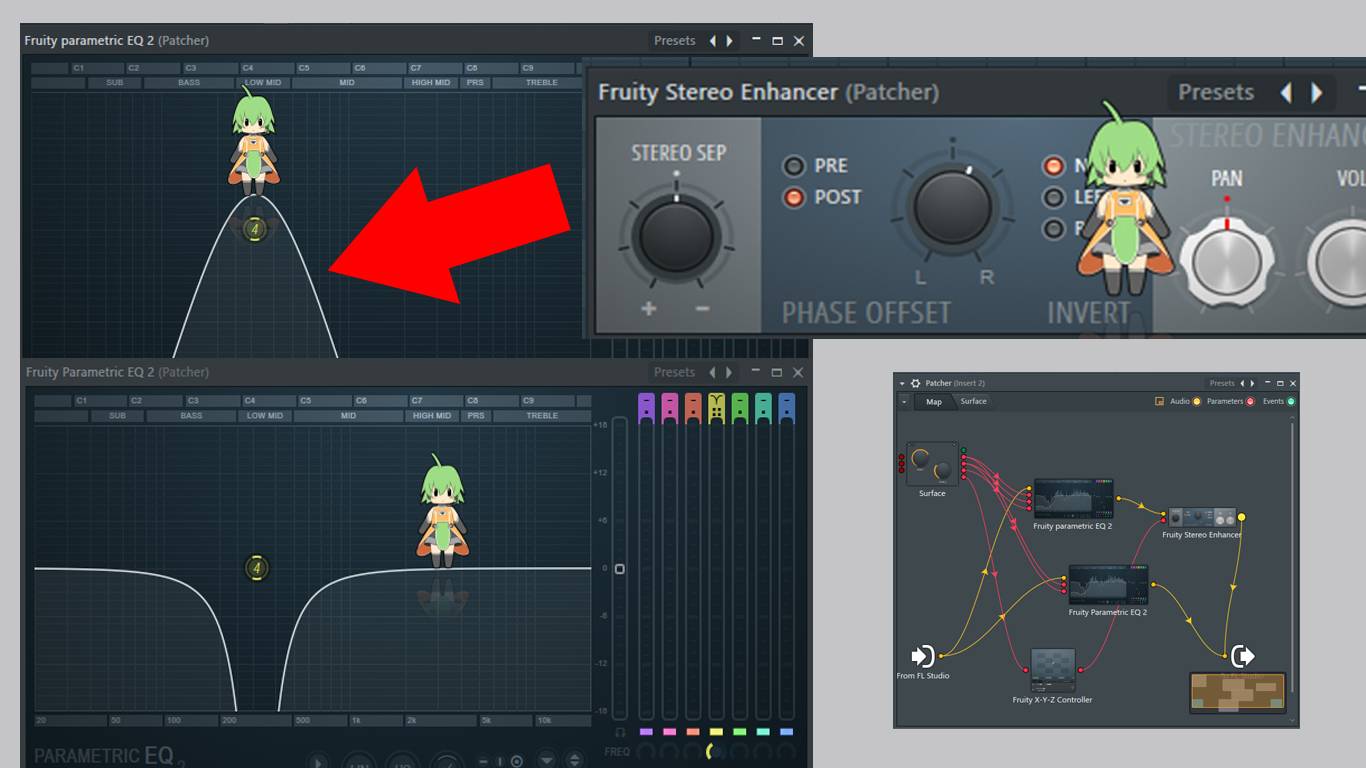The image size is (1366, 768).
Task: Open Patcher options gear icon
Action: (x=915, y=383)
